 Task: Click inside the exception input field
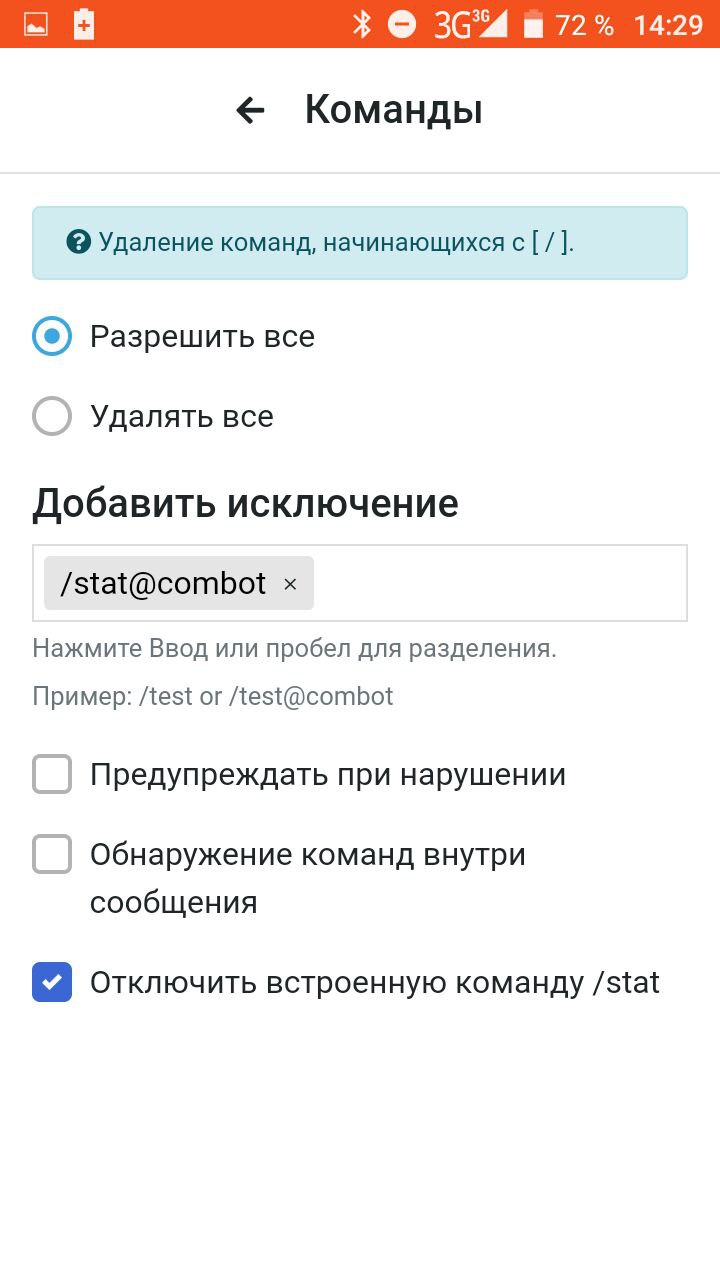point(500,583)
